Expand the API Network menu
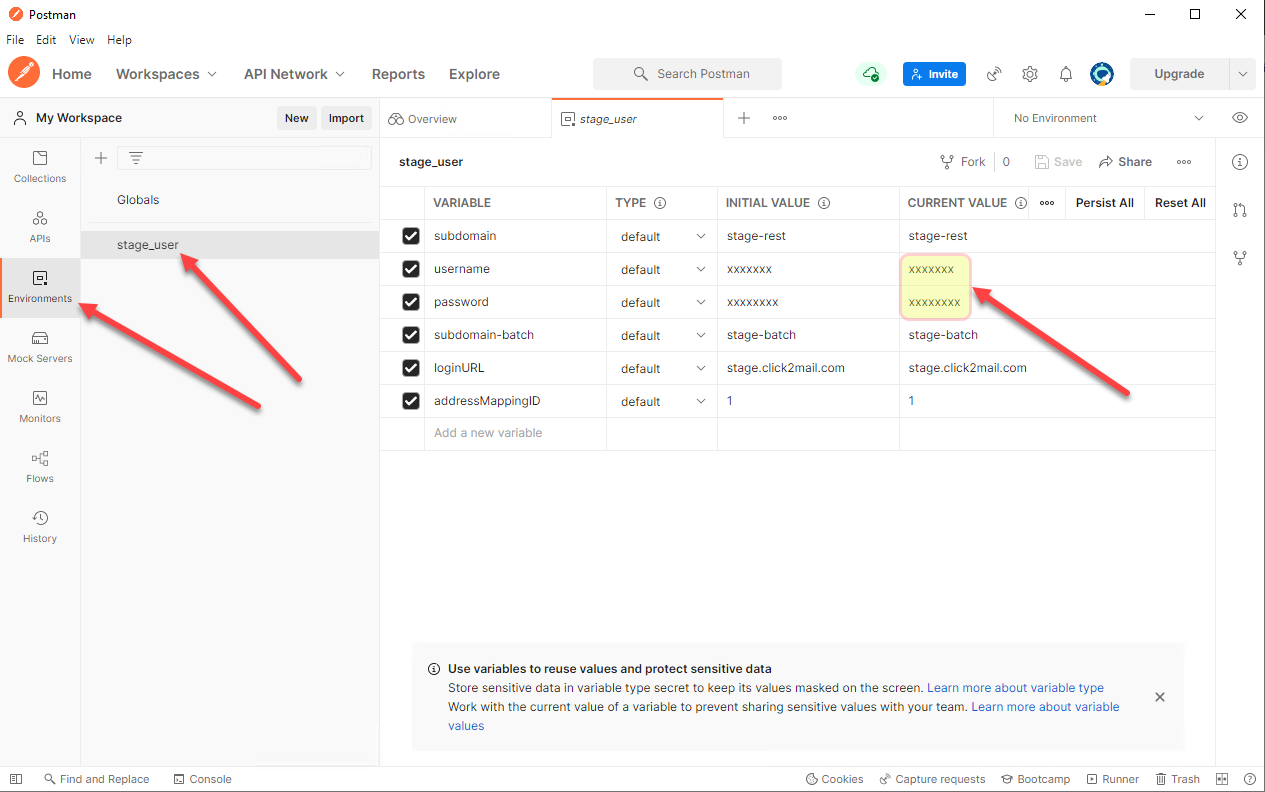Image resolution: width=1265 pixels, height=792 pixels. 295,74
